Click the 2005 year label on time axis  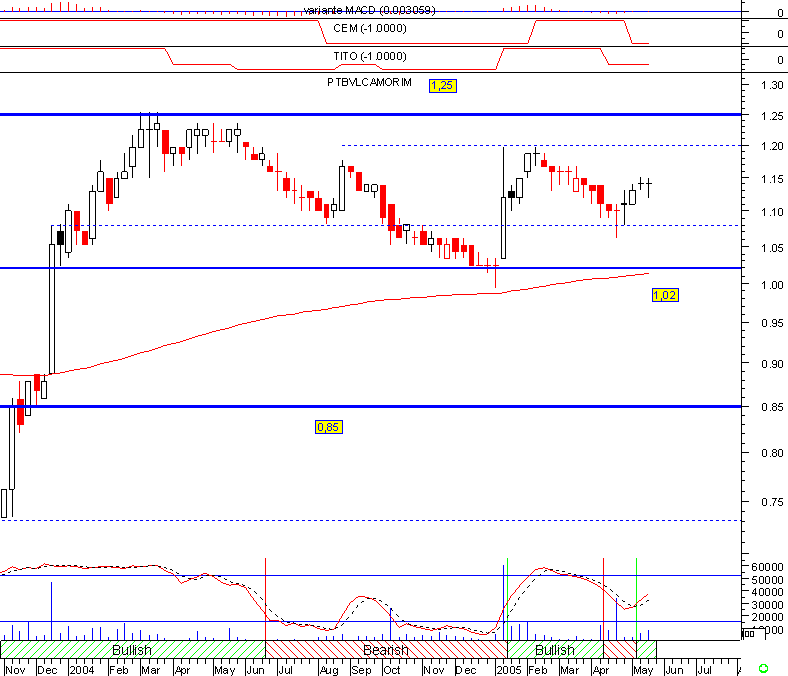[509, 670]
